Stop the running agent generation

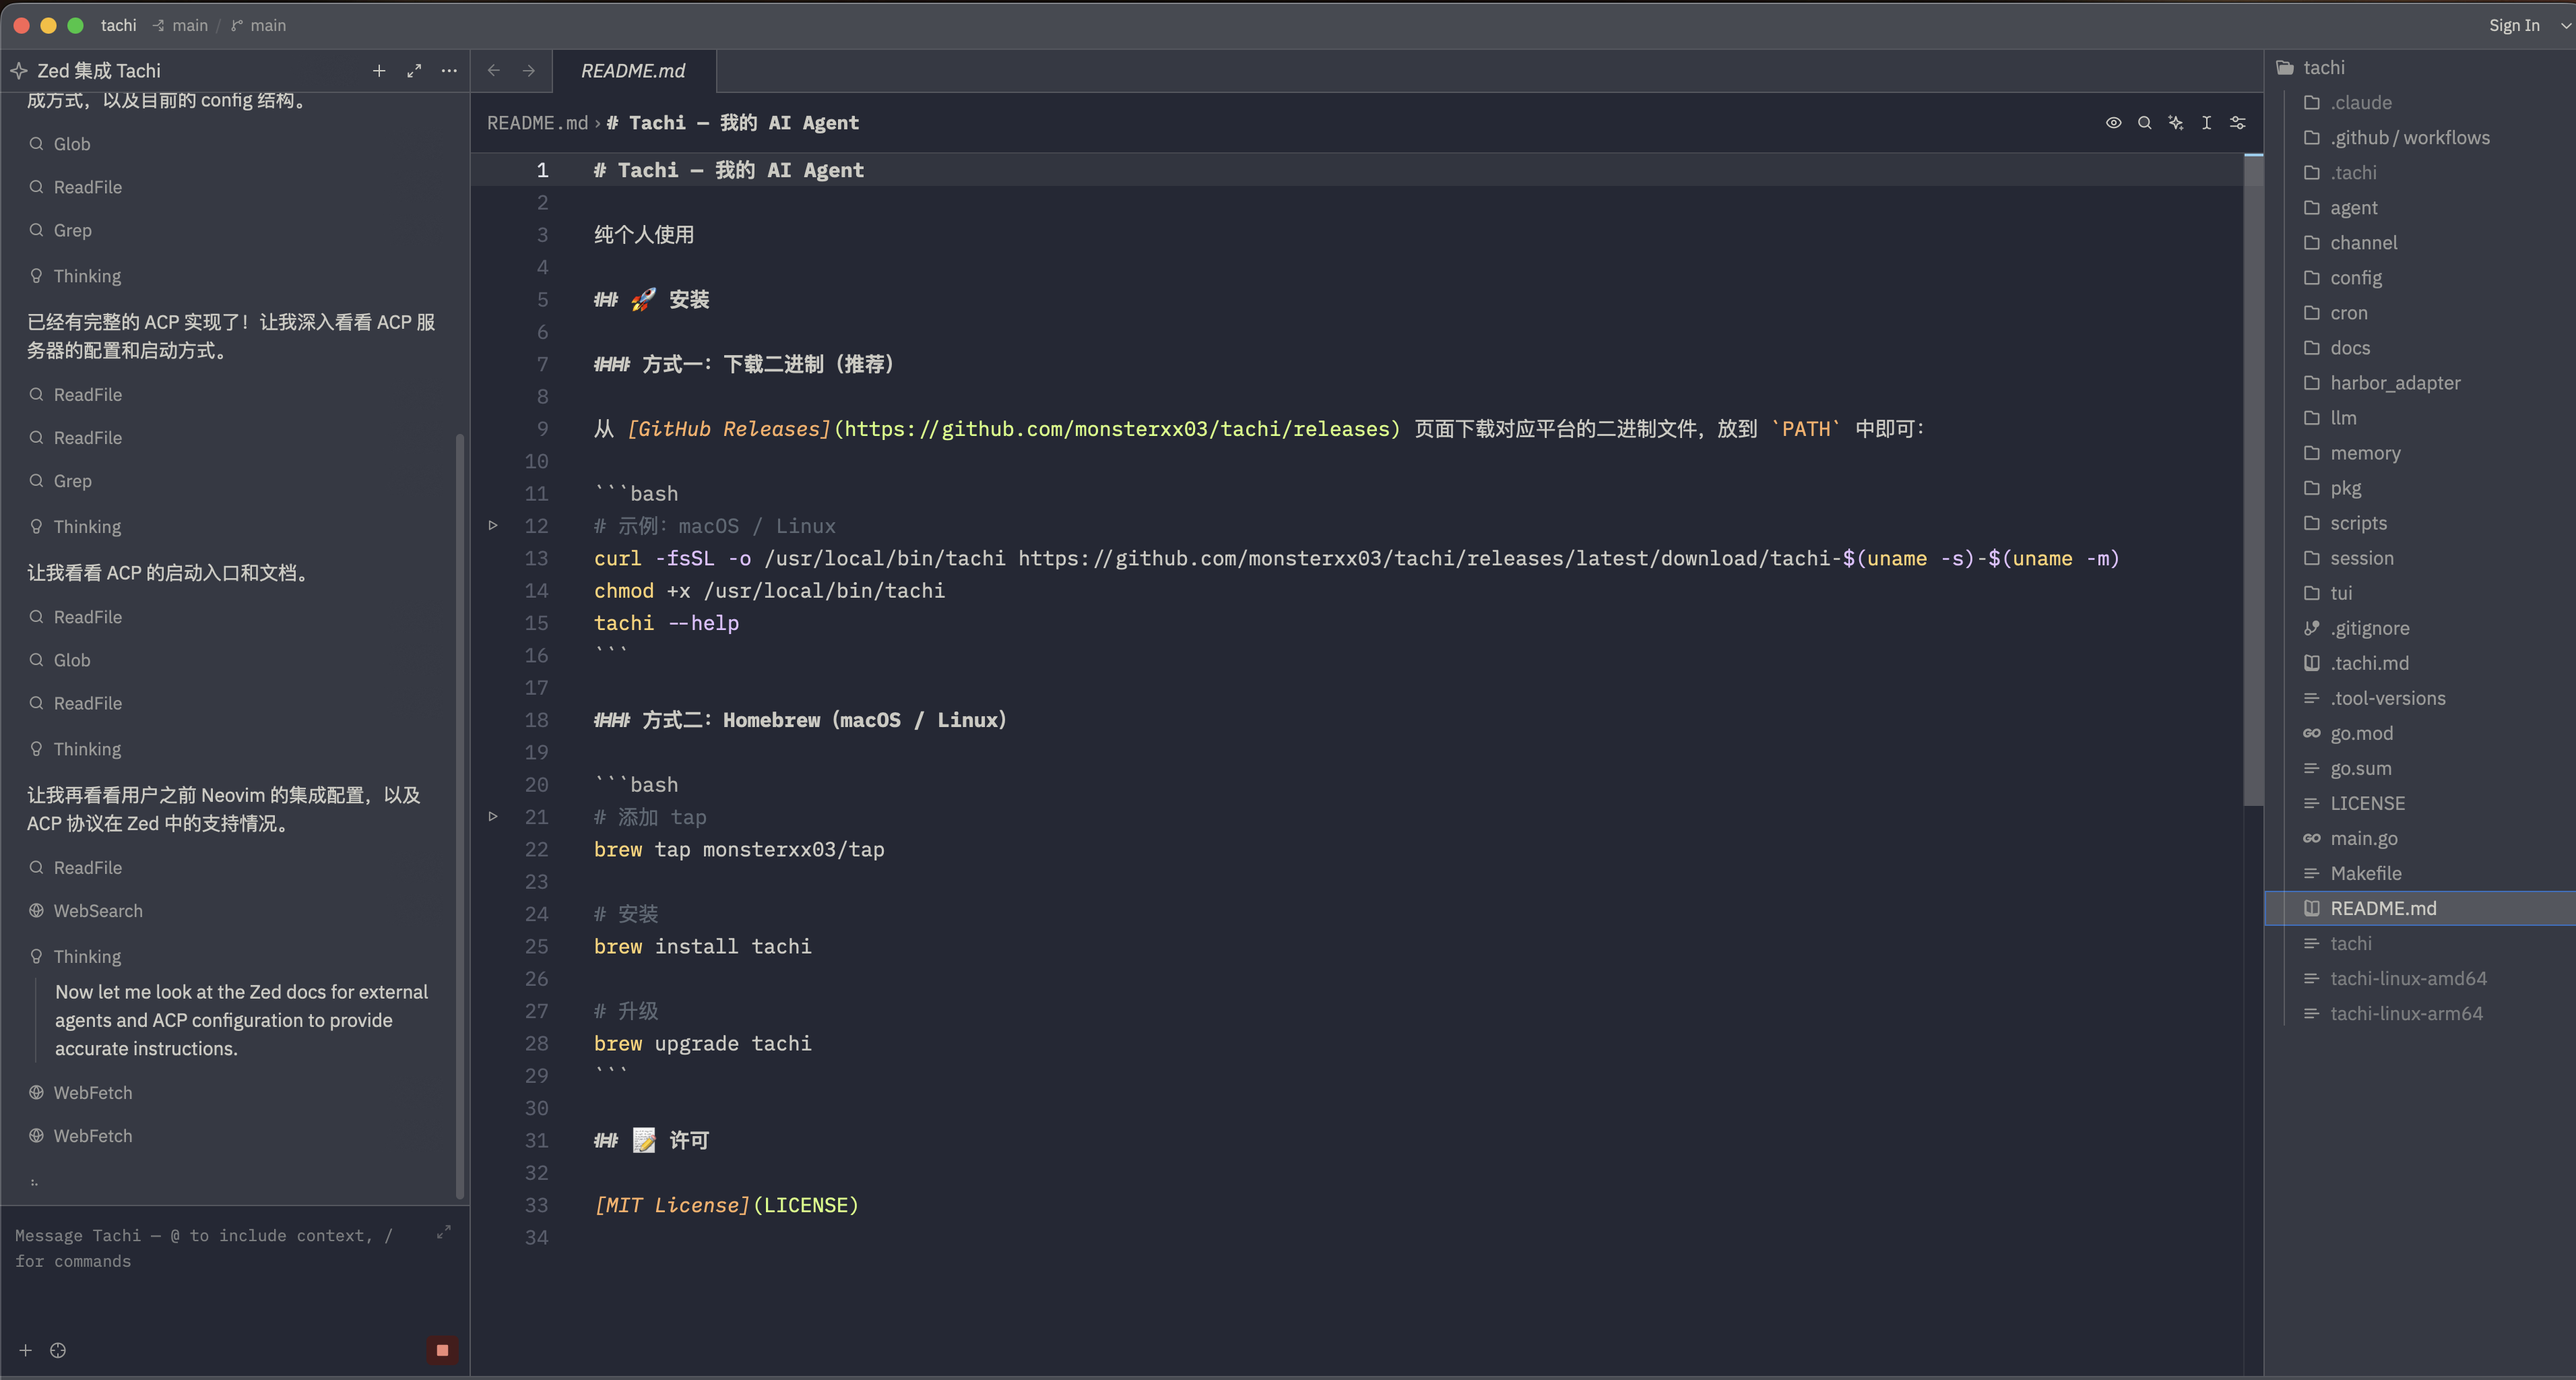[x=442, y=1350]
